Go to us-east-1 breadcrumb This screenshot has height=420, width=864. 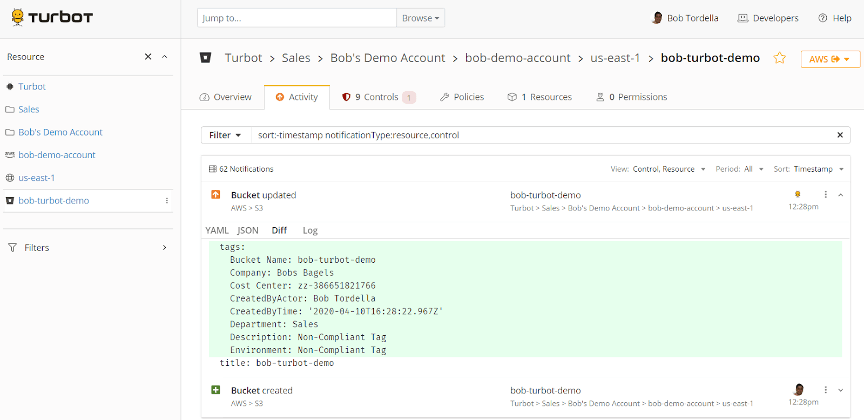click(615, 58)
